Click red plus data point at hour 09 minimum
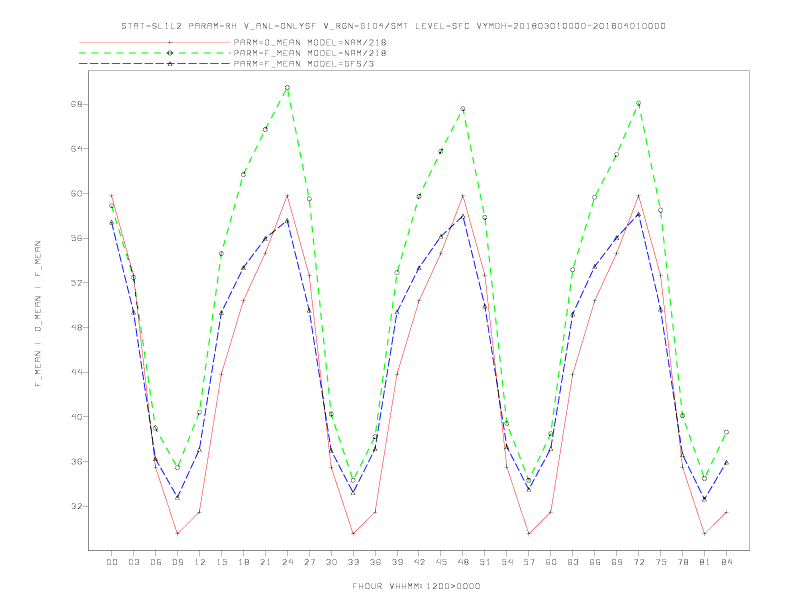 click(177, 533)
